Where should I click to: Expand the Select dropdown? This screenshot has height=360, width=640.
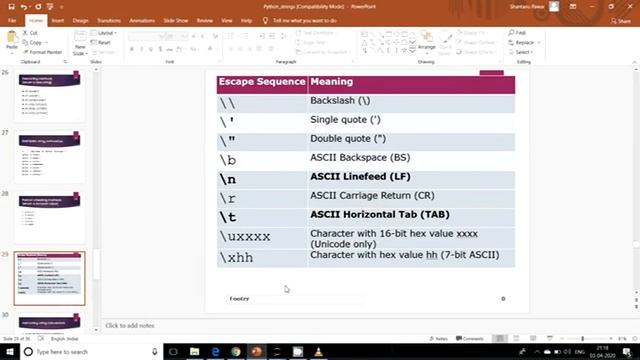coord(521,52)
